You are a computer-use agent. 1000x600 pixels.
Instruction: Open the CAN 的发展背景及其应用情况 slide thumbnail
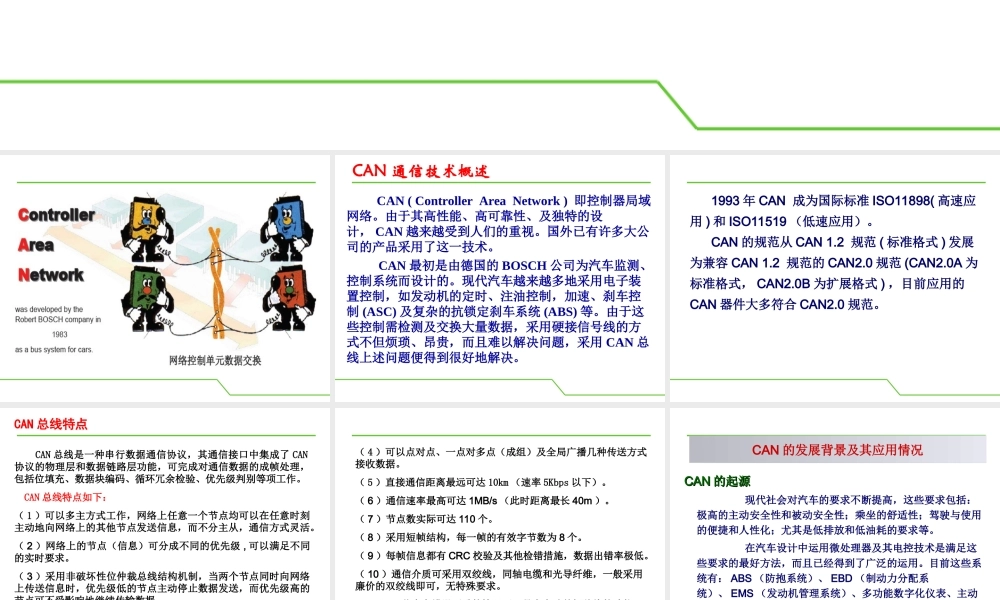[x=835, y=504]
